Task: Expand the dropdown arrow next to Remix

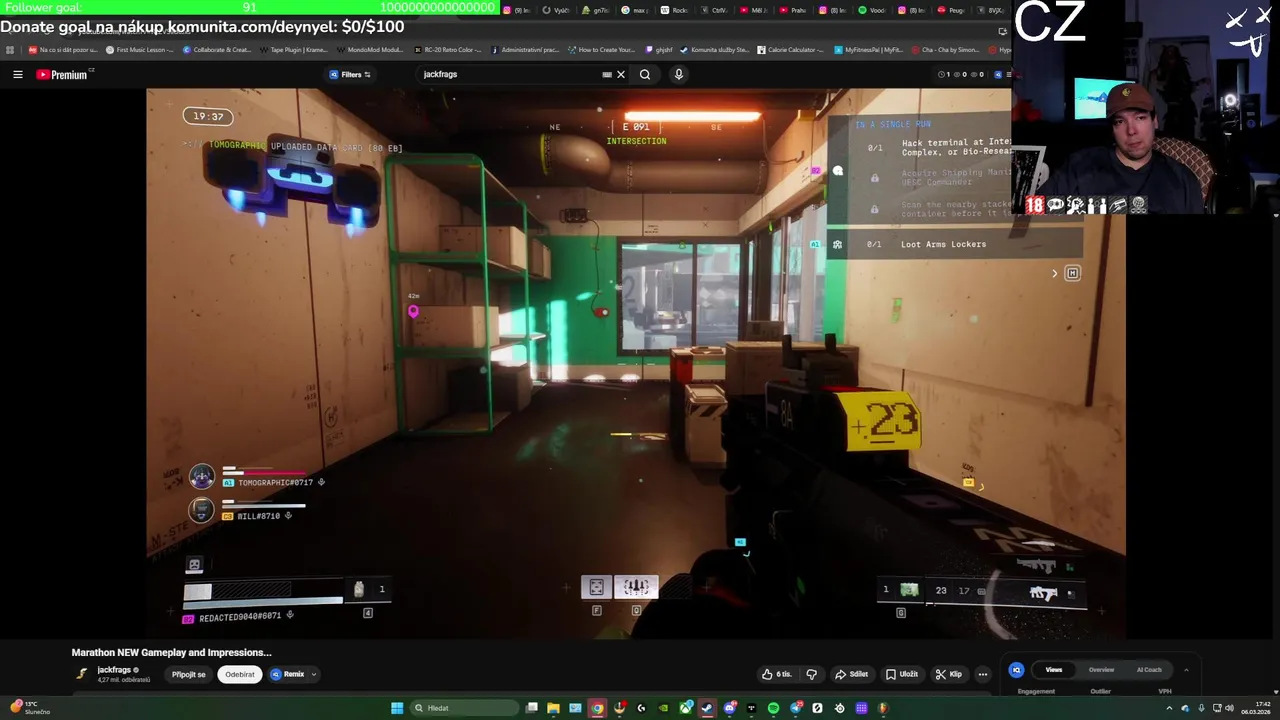Action: pyautogui.click(x=313, y=674)
